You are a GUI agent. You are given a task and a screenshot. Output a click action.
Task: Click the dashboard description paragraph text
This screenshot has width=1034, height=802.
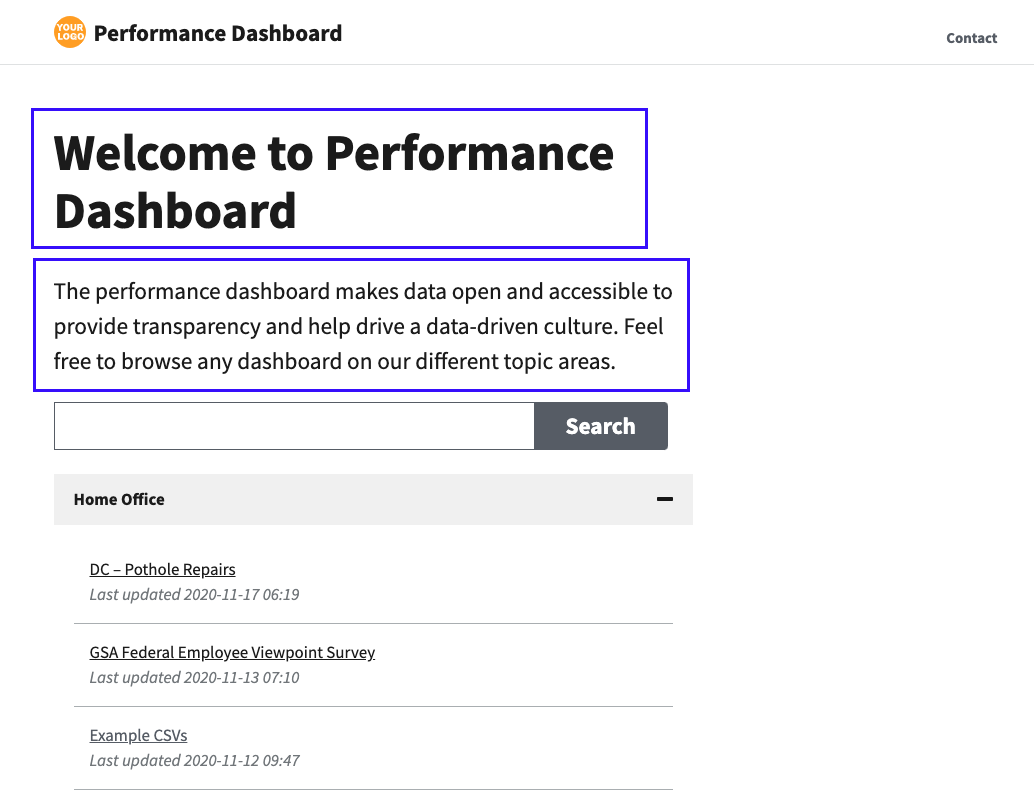(361, 326)
